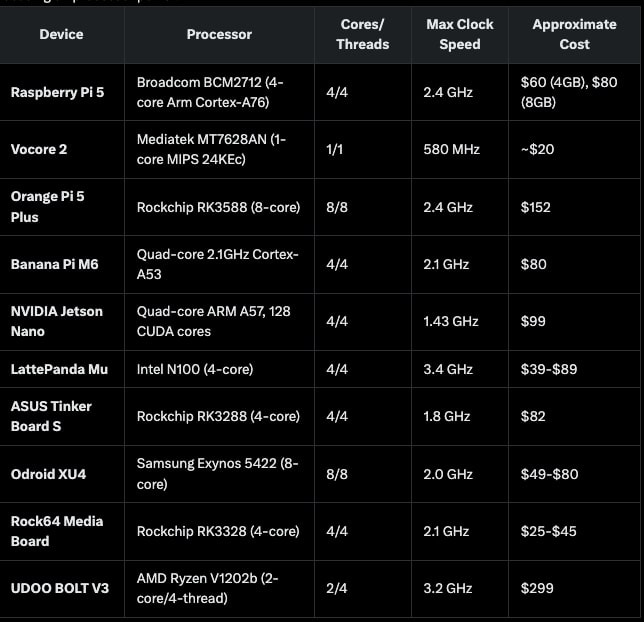Viewport: 644px width, 622px height.
Task: Click the Quad-core 2.1GHz Cortex-A53 cell
Action: click(218, 264)
